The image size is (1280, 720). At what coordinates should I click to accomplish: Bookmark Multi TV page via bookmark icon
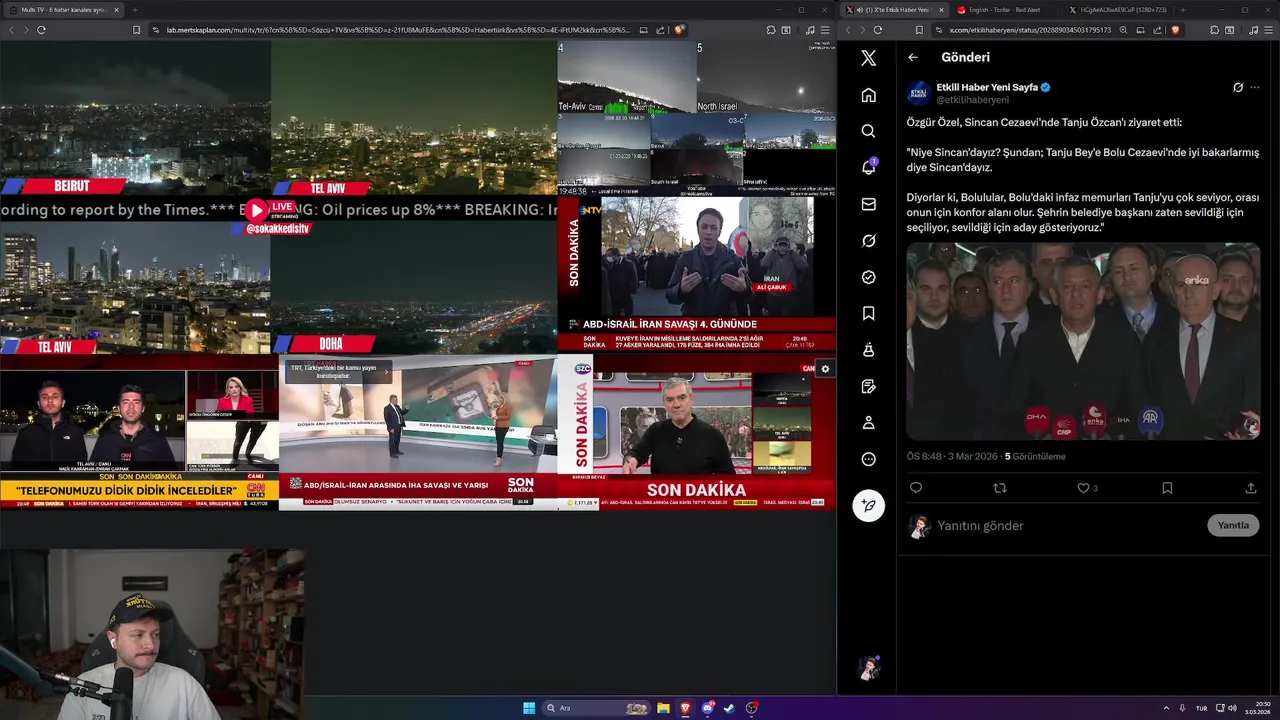[x=136, y=30]
